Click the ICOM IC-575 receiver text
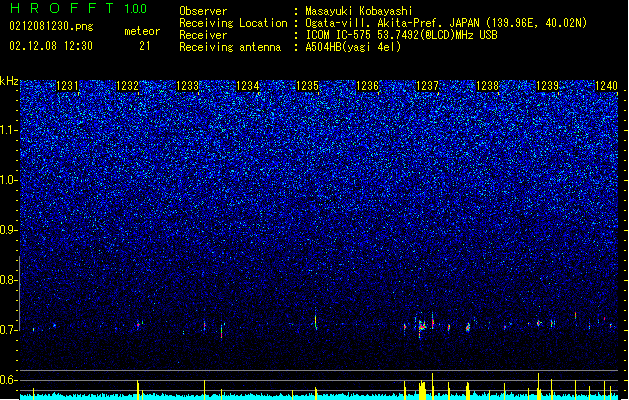 click(x=401, y=35)
